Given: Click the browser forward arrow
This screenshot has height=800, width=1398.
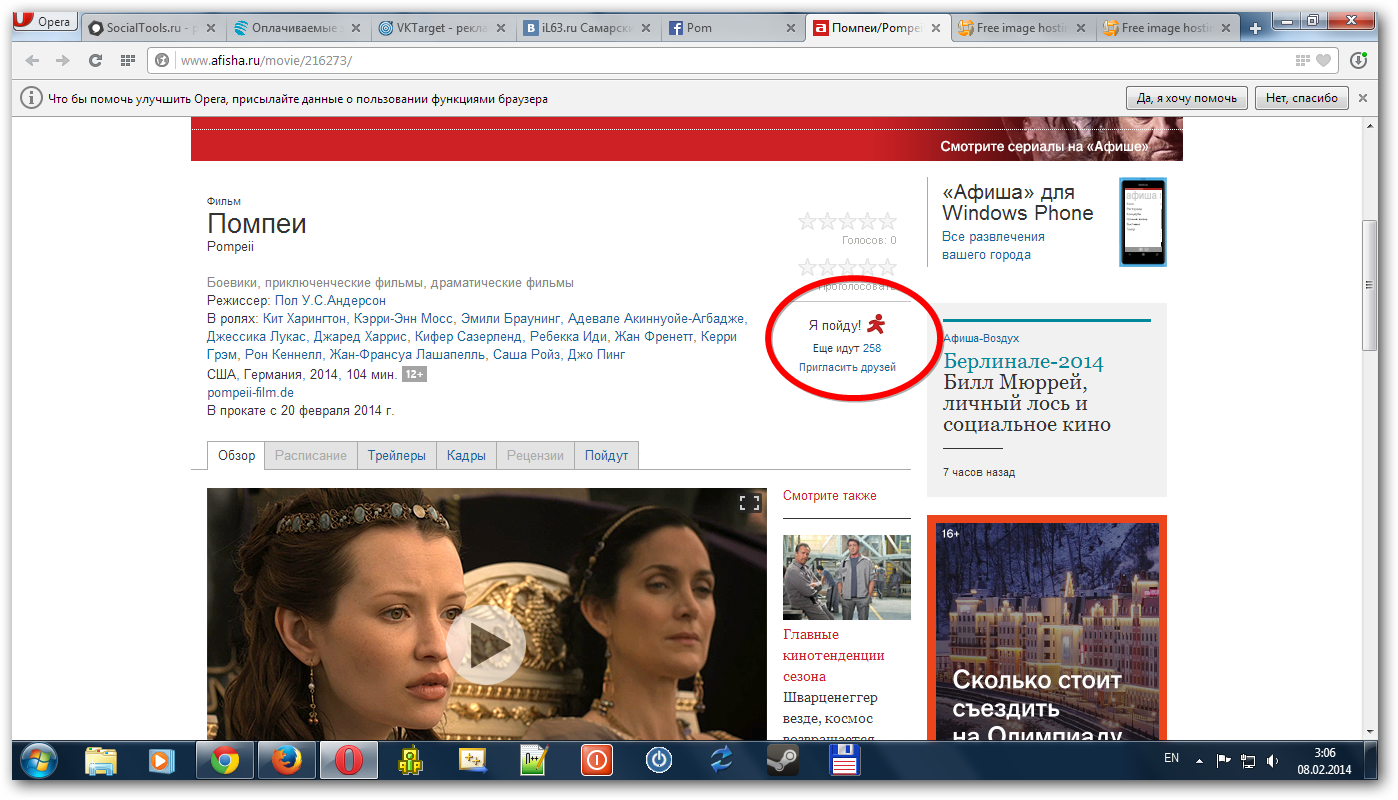Looking at the screenshot, I should coord(63,61).
